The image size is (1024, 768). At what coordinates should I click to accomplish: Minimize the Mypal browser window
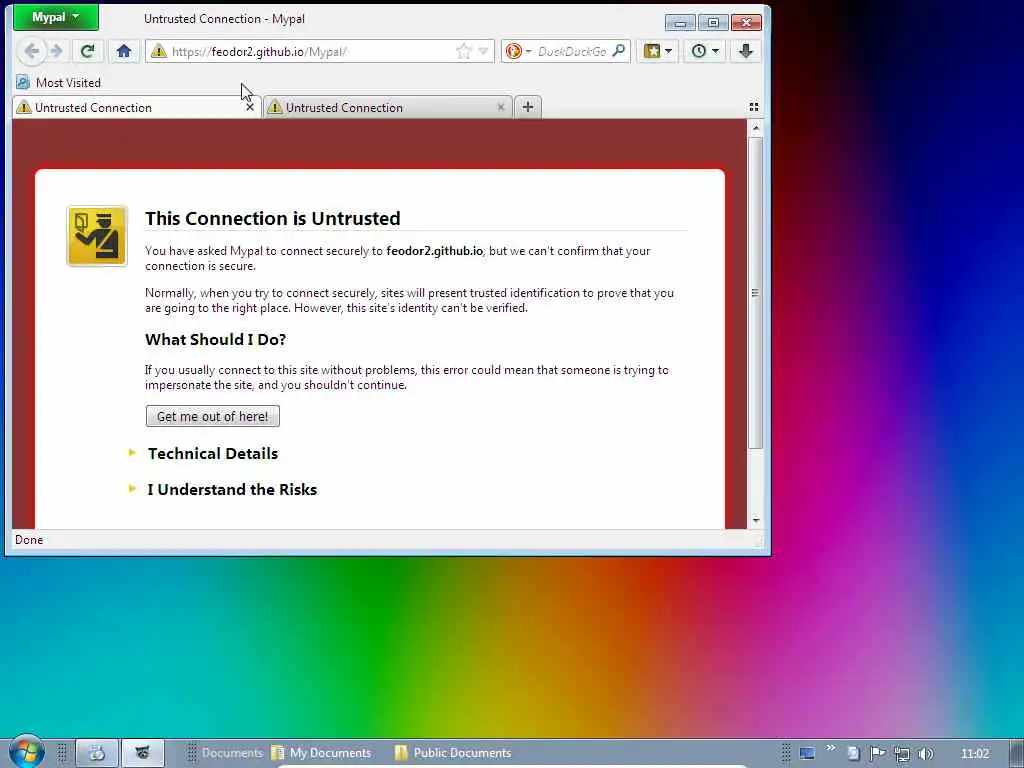point(680,23)
